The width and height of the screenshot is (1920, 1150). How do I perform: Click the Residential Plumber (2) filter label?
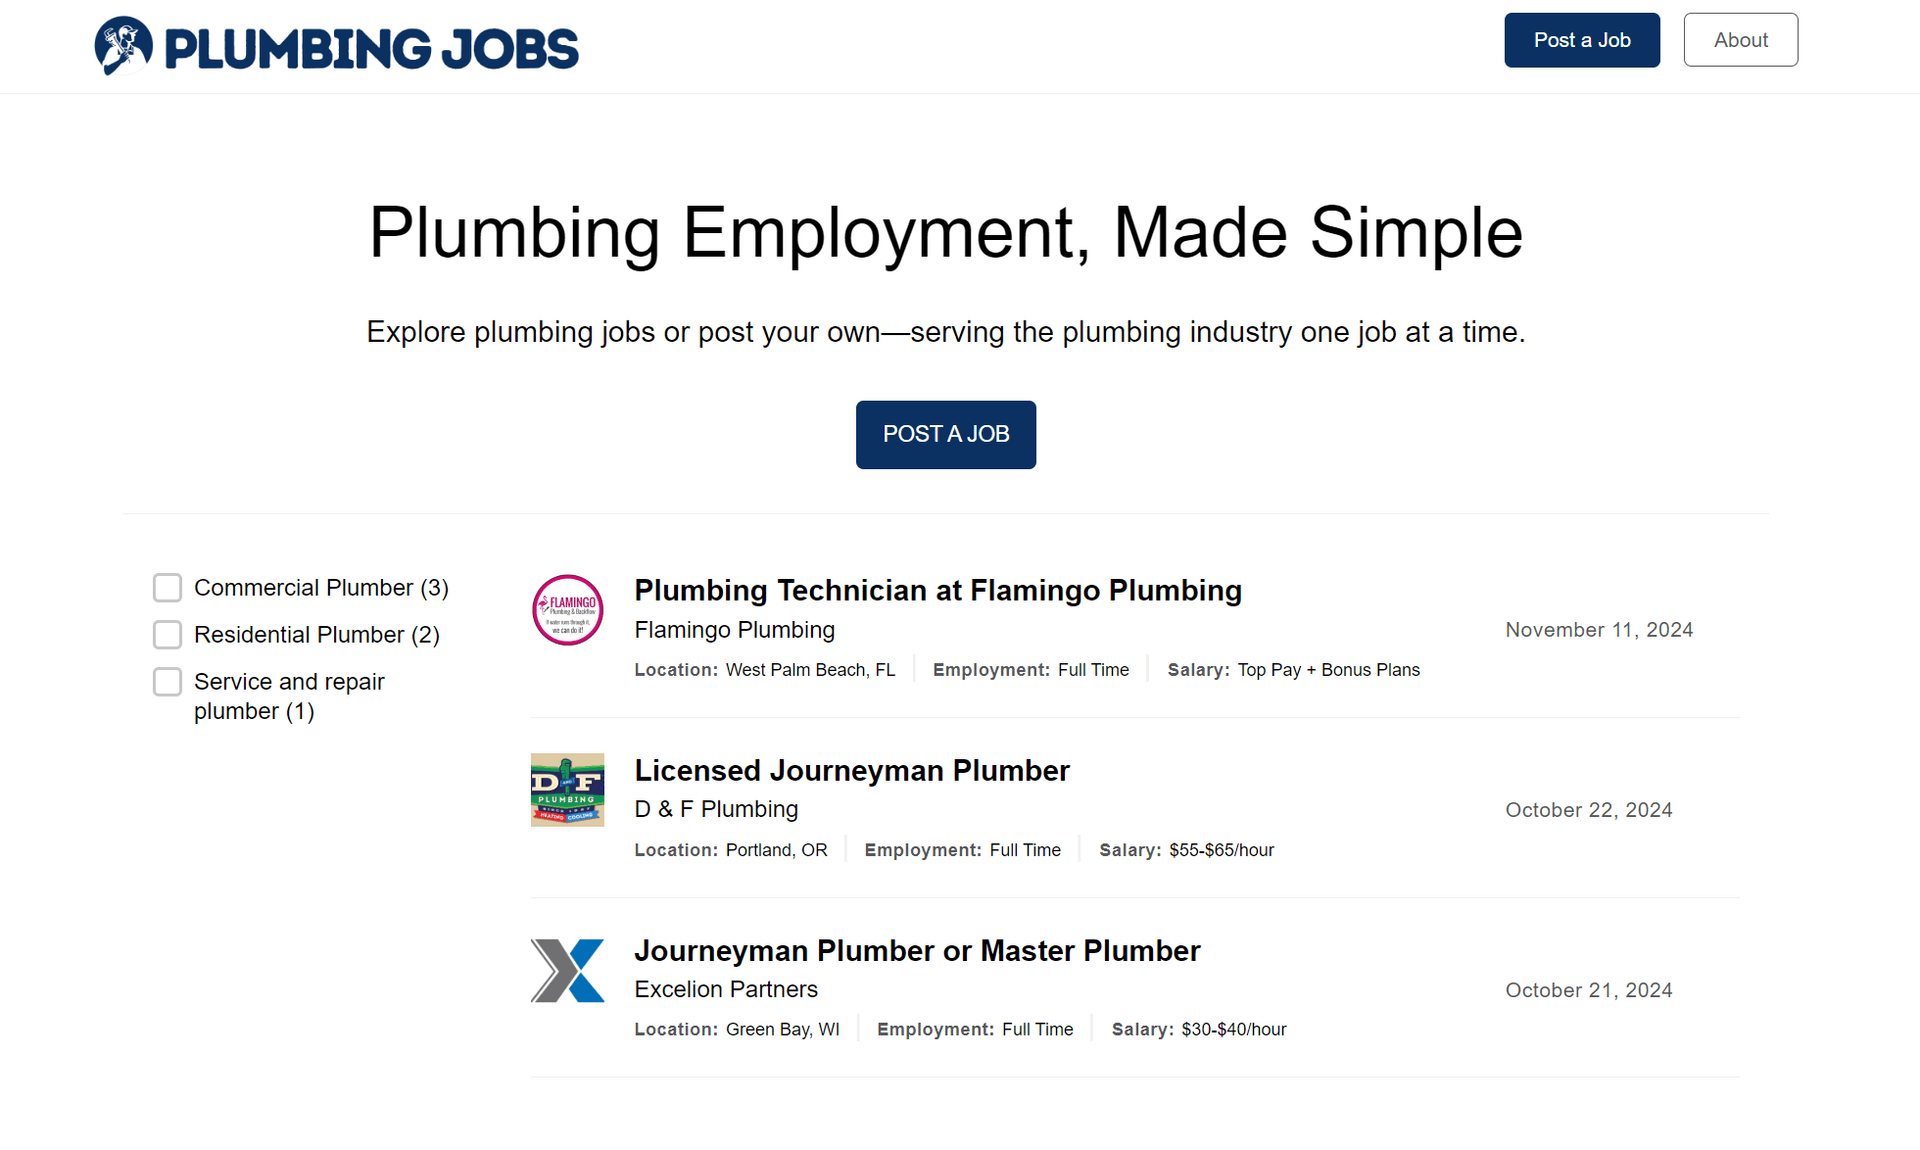316,635
